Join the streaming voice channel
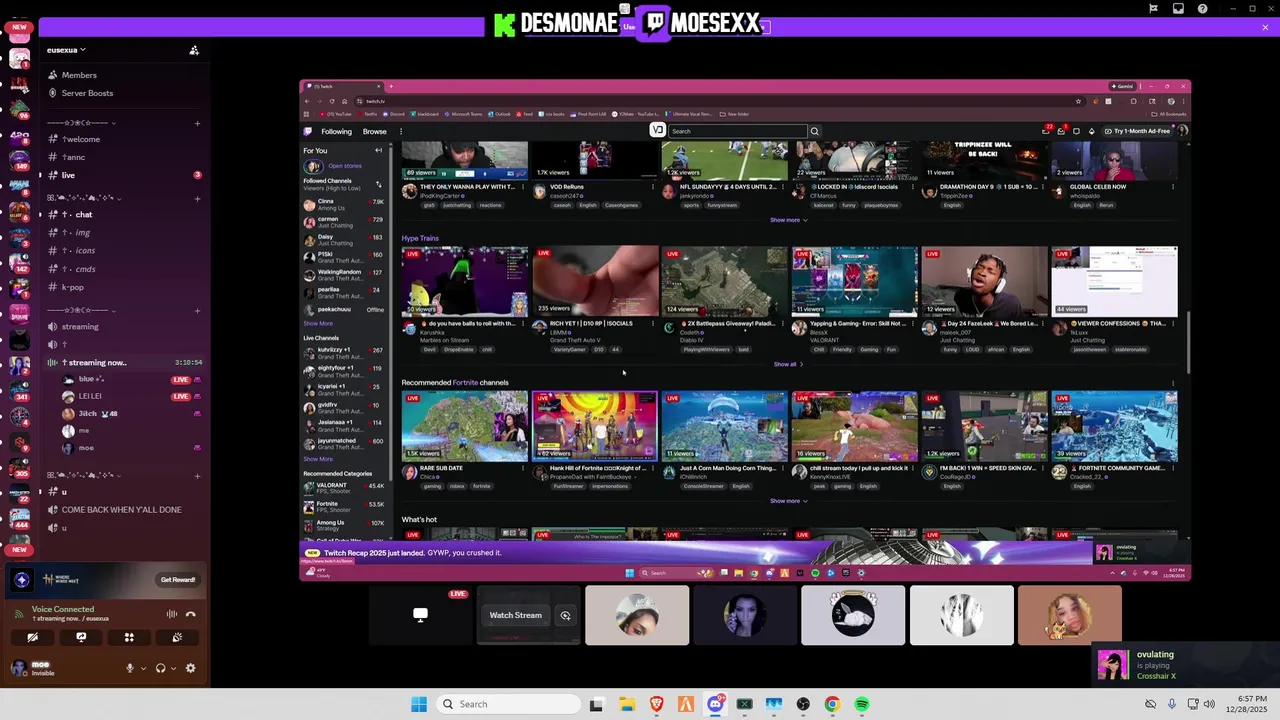The width and height of the screenshot is (1280, 720). 125,326
